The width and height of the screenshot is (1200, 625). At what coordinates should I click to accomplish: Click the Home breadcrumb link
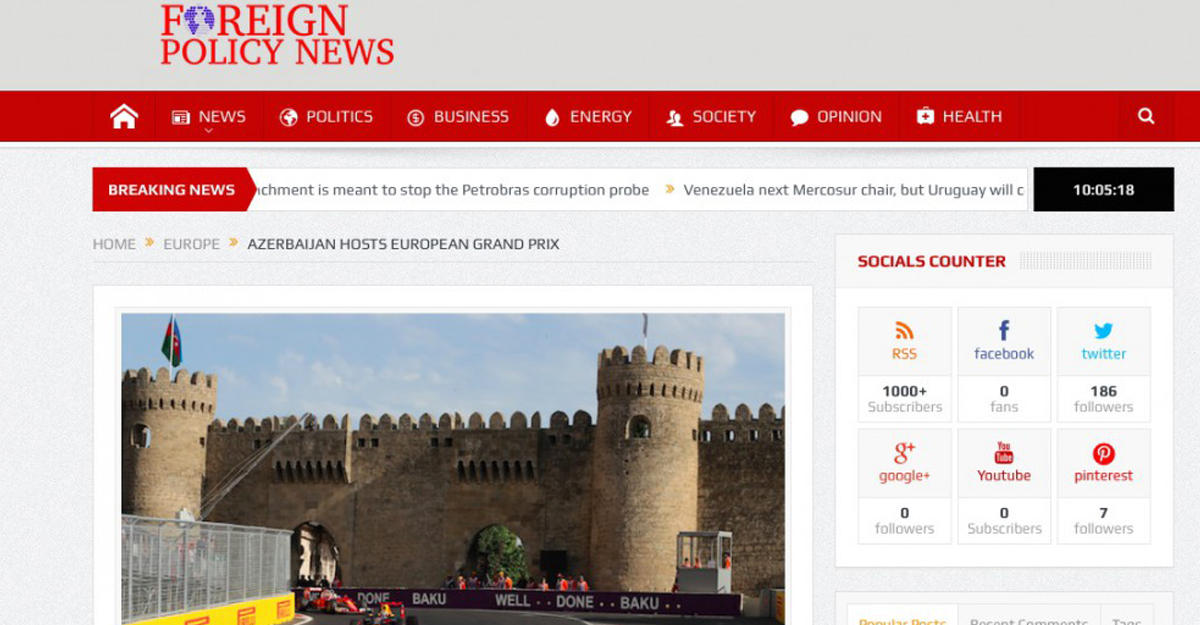[114, 244]
